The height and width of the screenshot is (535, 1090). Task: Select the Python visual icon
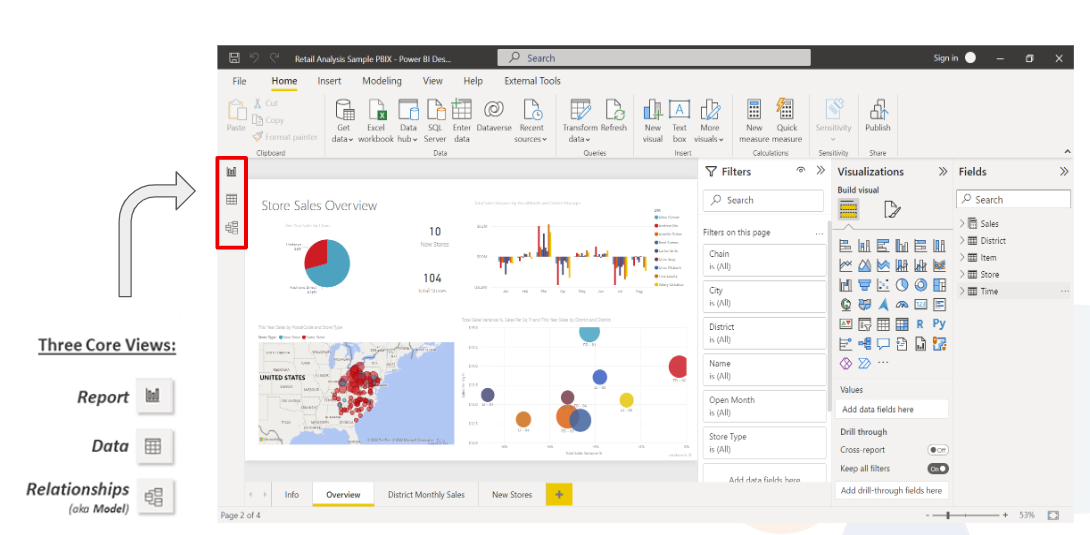939,323
